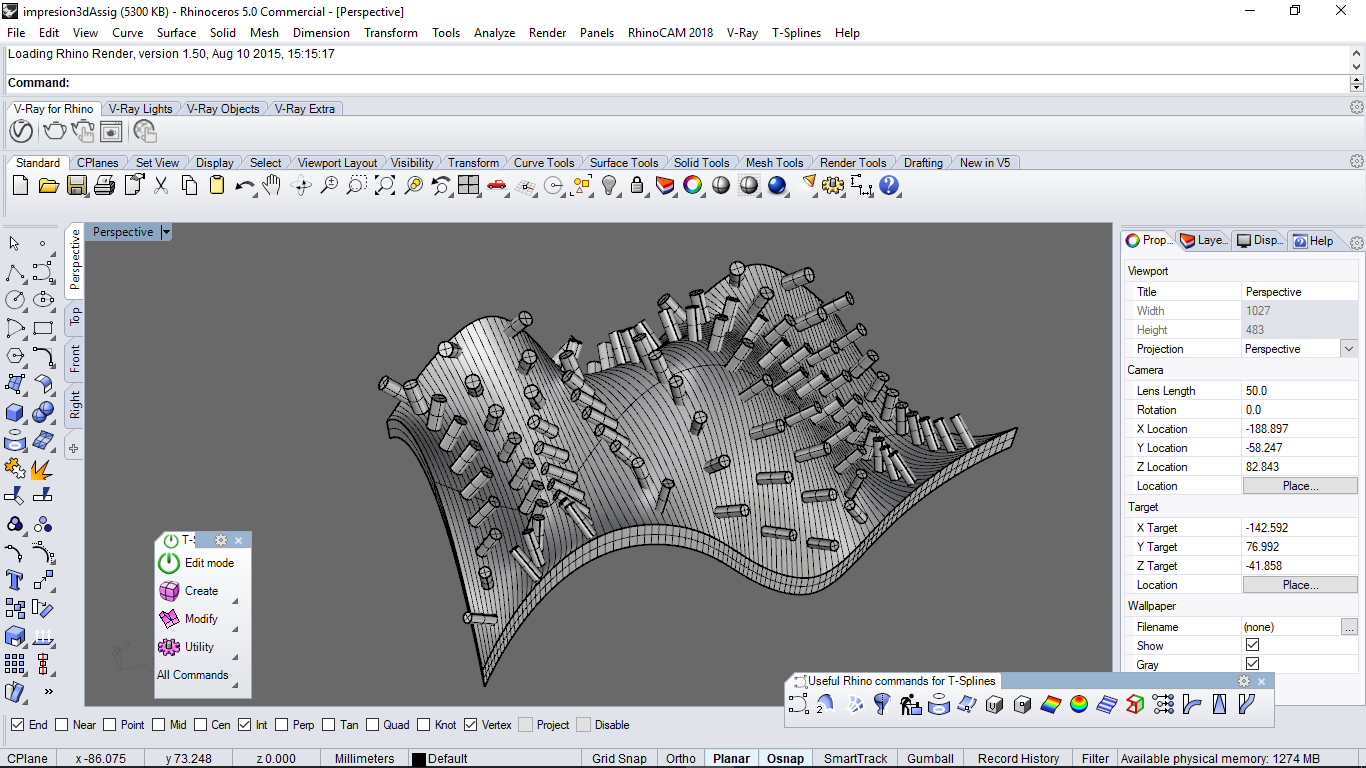The width and height of the screenshot is (1366, 768).
Task: Open the RhinoCAM 2018 menu
Action: pos(670,33)
